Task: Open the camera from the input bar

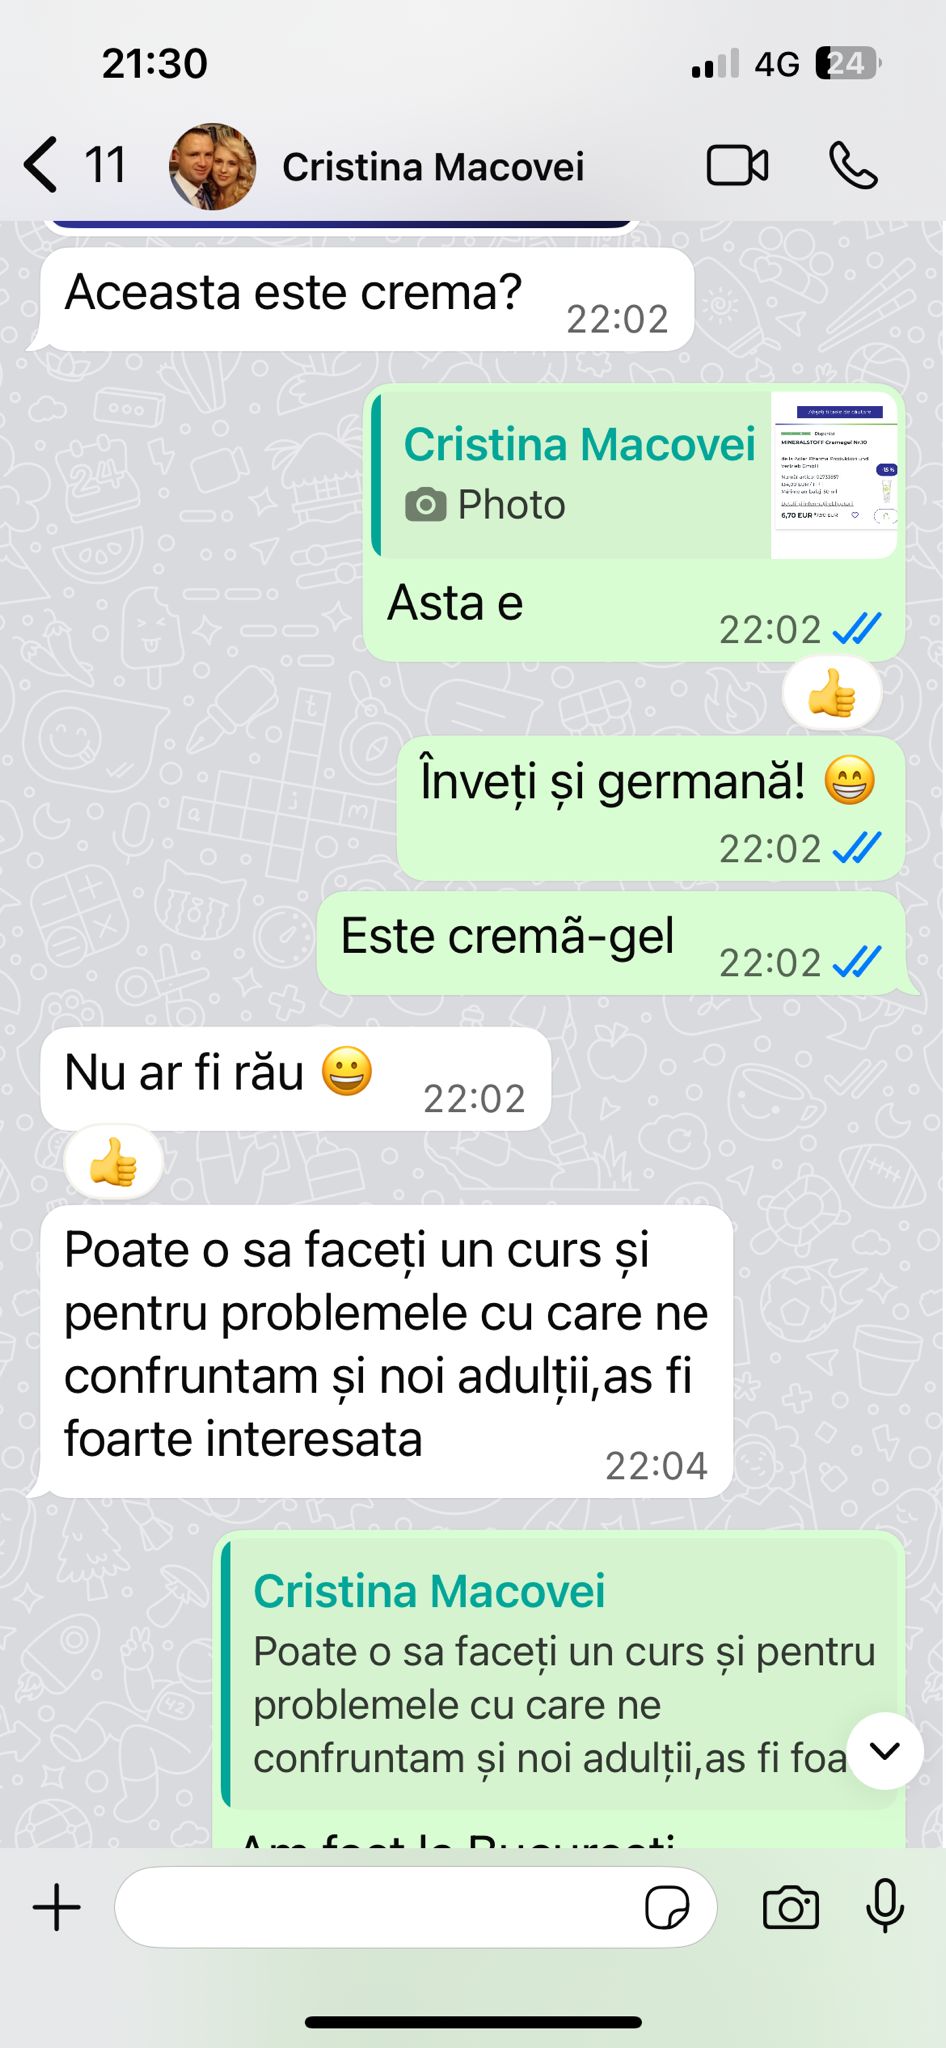Action: (x=790, y=1907)
